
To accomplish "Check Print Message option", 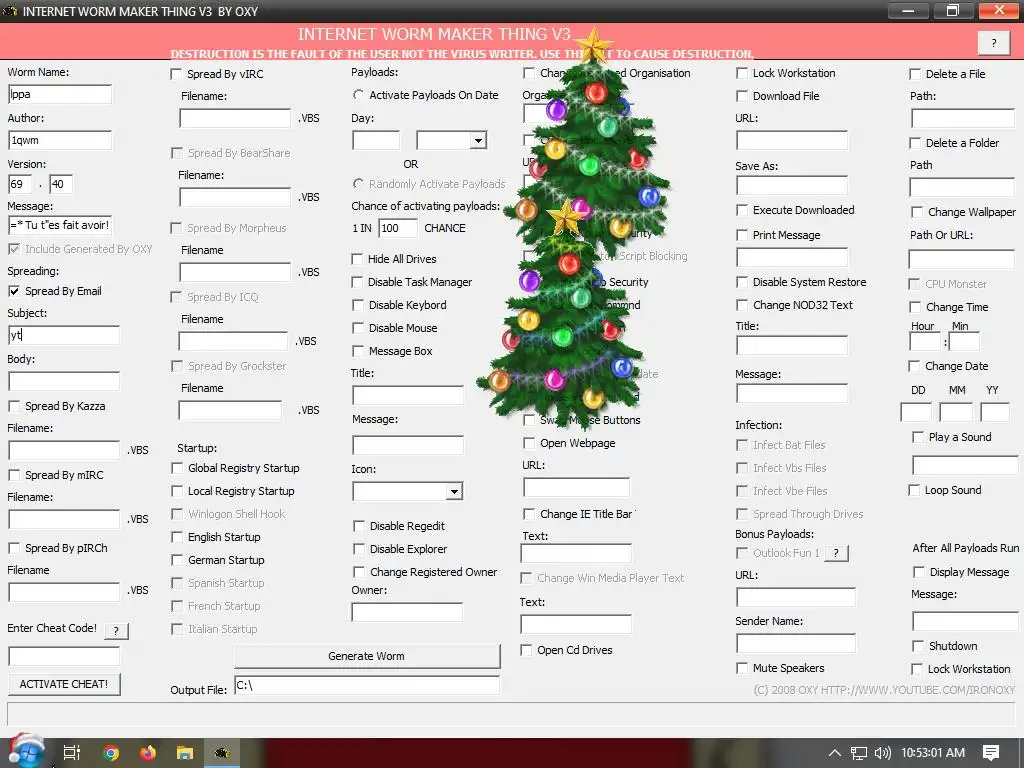I will 742,235.
